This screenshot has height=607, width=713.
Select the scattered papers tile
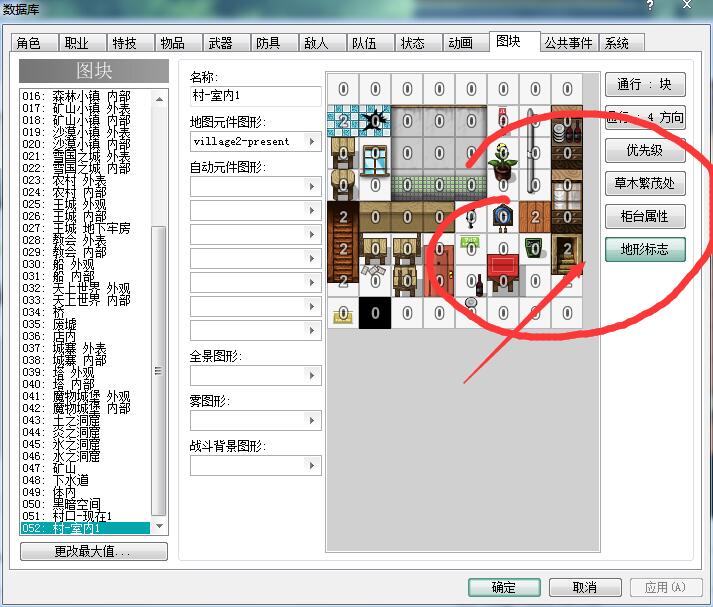tap(374, 271)
